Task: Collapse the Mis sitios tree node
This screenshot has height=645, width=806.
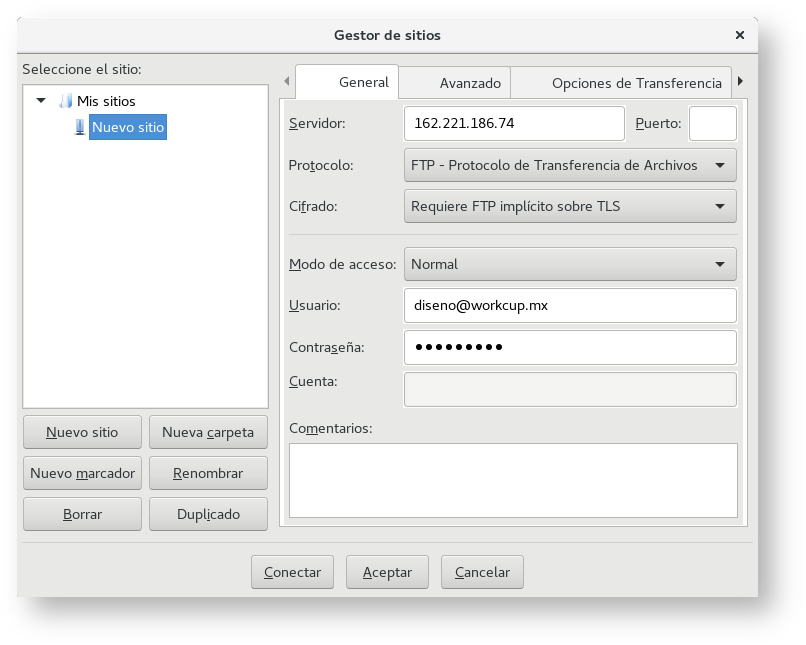Action: click(41, 101)
